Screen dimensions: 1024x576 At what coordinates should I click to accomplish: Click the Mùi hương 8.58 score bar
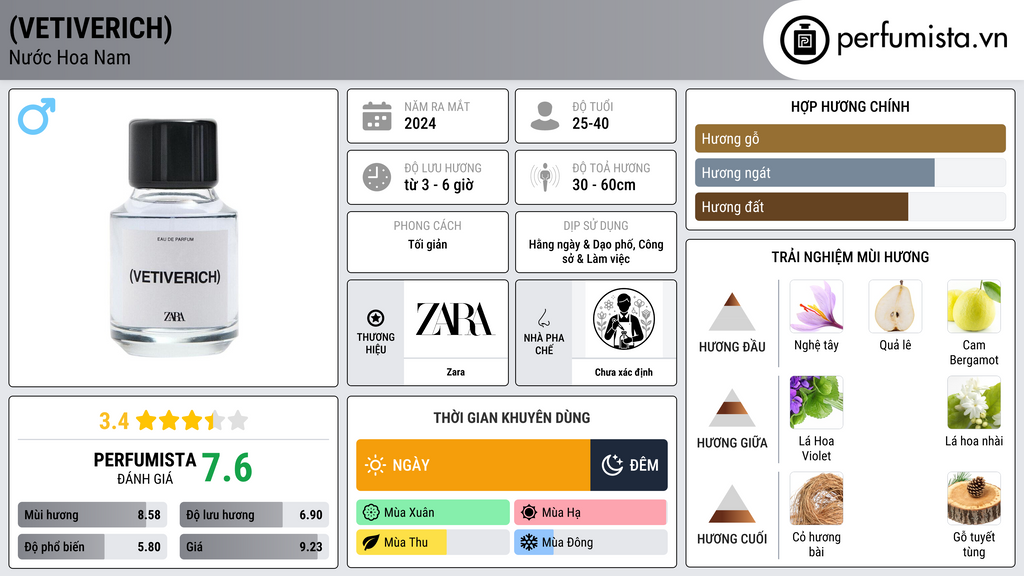93,515
